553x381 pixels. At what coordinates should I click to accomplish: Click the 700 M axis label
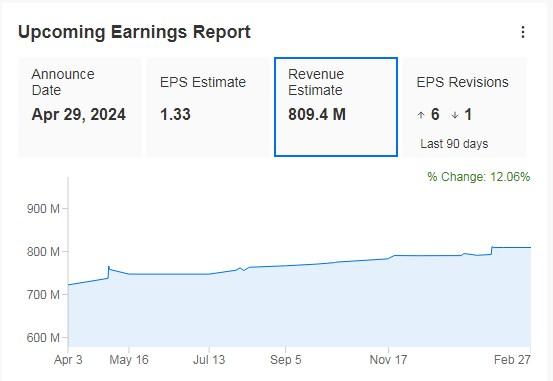pyautogui.click(x=43, y=295)
